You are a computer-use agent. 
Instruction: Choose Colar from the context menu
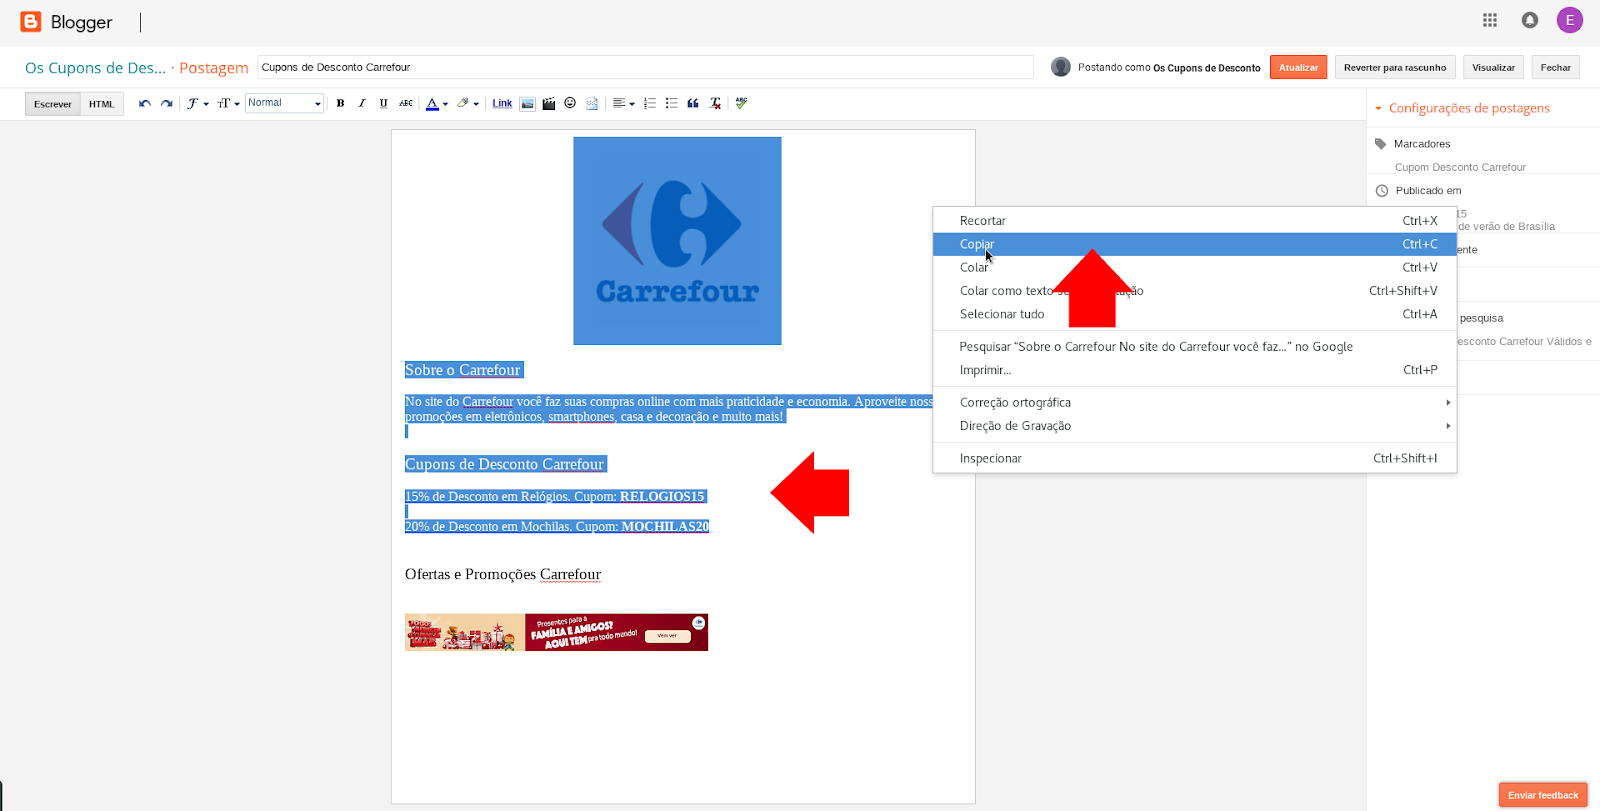[x=1194, y=267]
